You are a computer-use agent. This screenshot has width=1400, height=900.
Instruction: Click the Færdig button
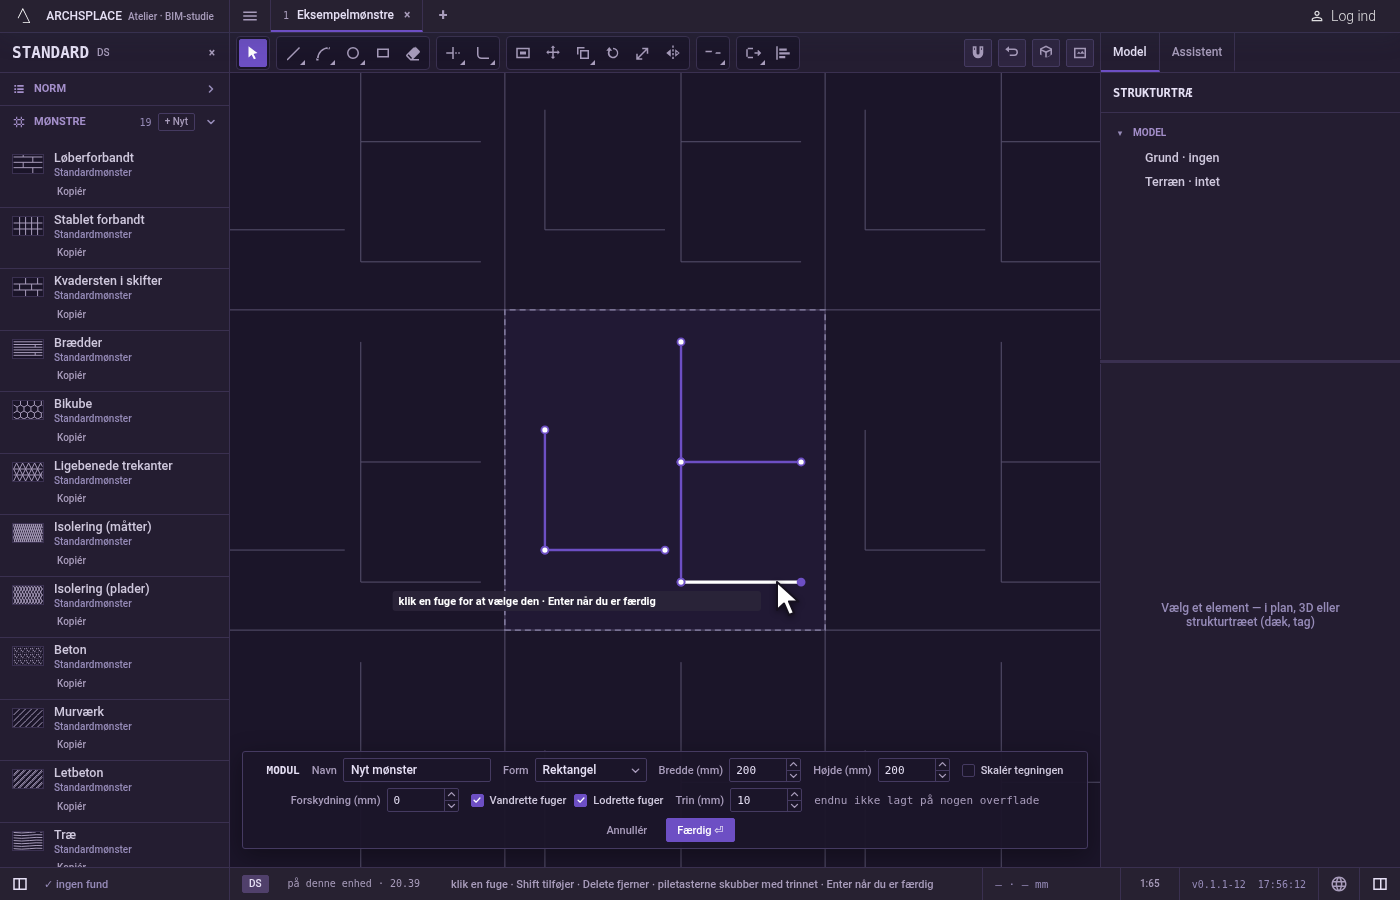click(x=700, y=830)
